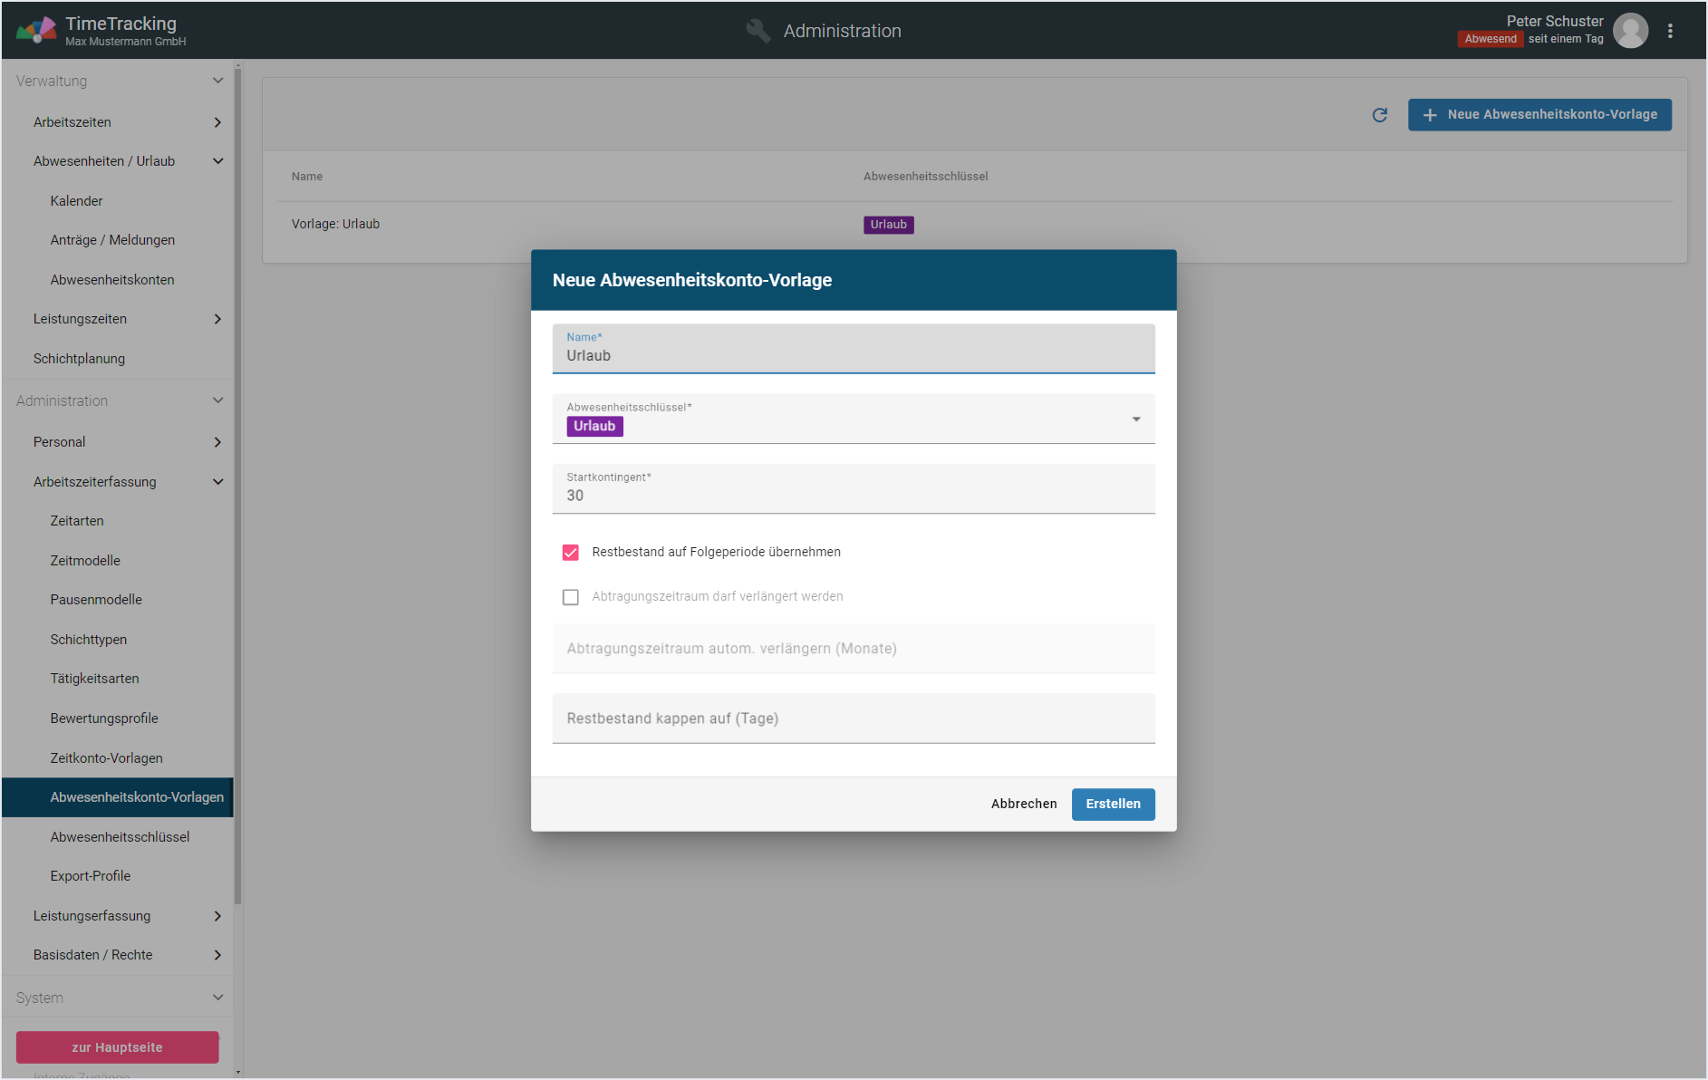Viewport: 1708px width, 1080px height.
Task: Click the Startkontingent input field
Action: click(852, 495)
